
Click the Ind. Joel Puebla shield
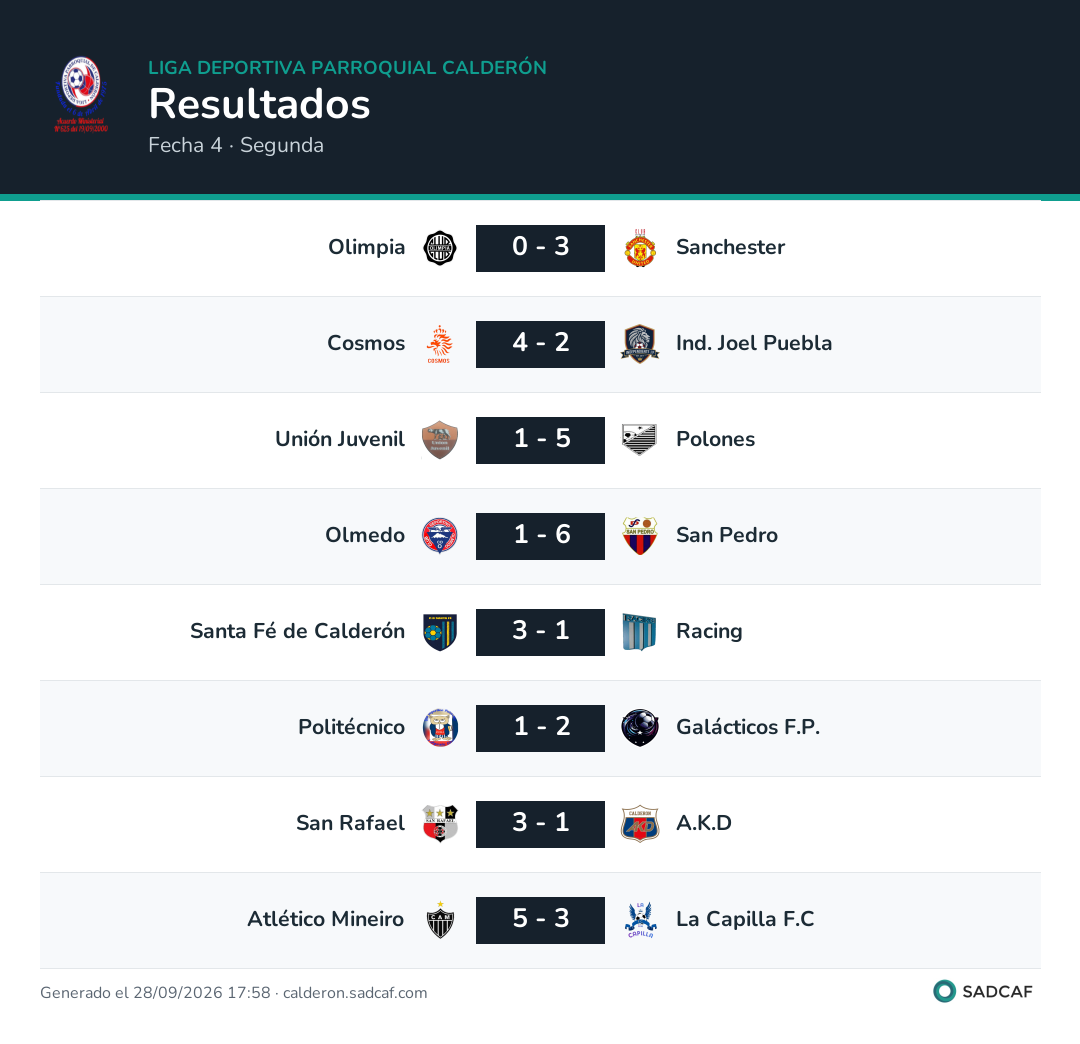[x=640, y=344]
